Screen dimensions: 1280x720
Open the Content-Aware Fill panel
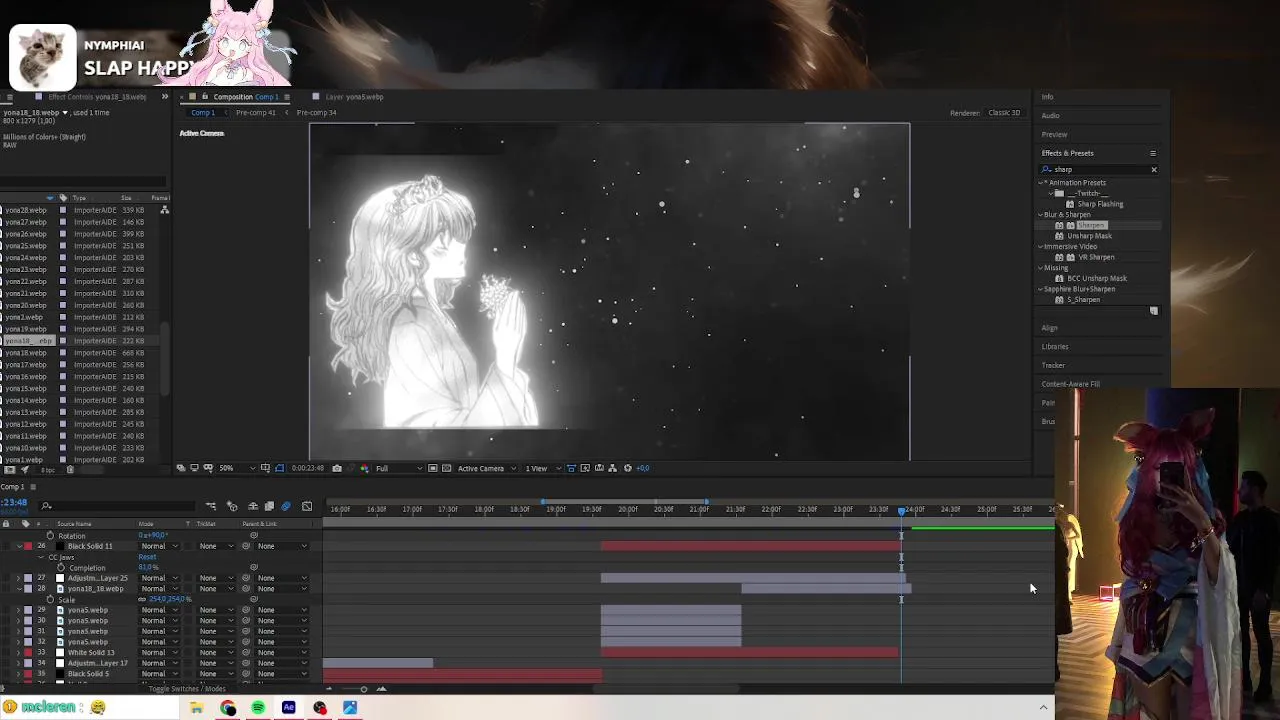[x=1070, y=384]
